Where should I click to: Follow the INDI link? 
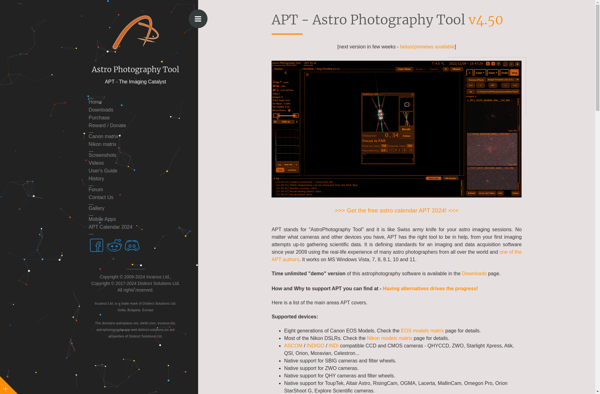point(333,346)
